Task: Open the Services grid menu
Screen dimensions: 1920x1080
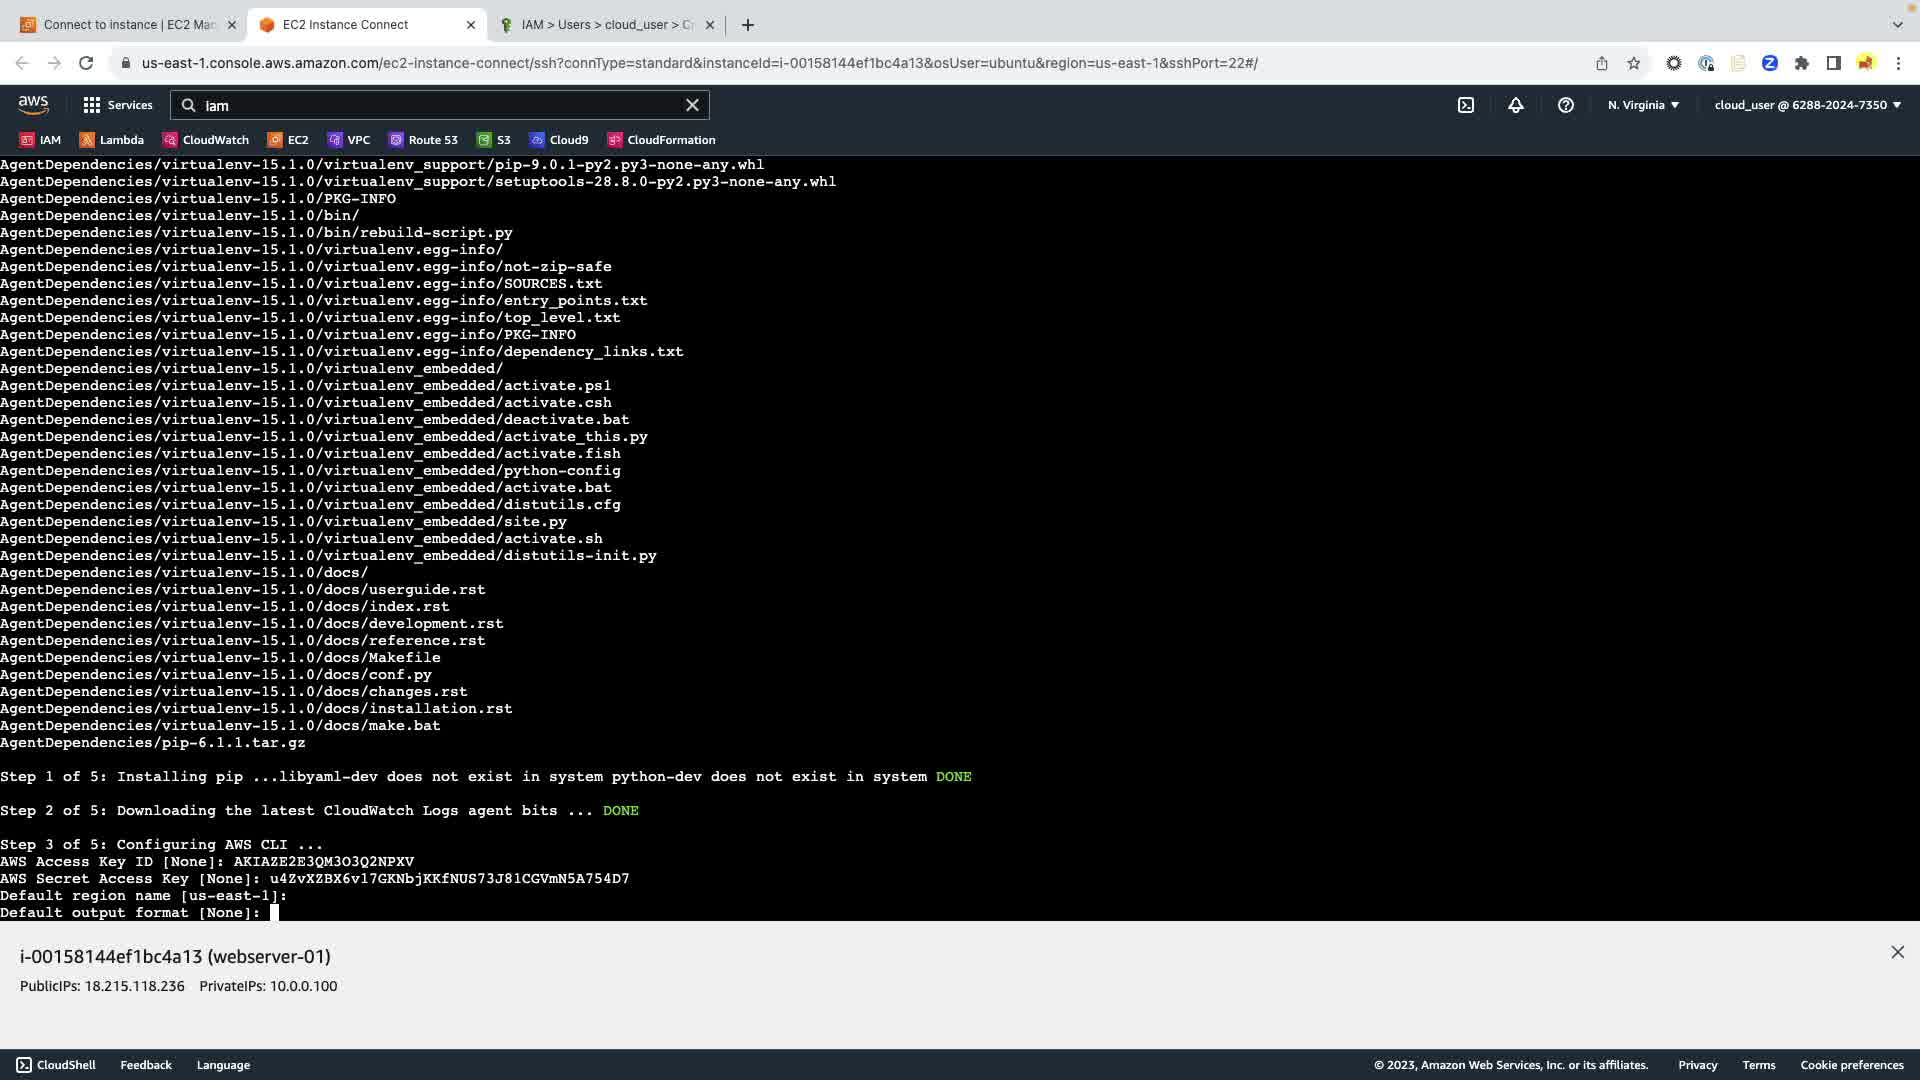Action: tap(117, 105)
